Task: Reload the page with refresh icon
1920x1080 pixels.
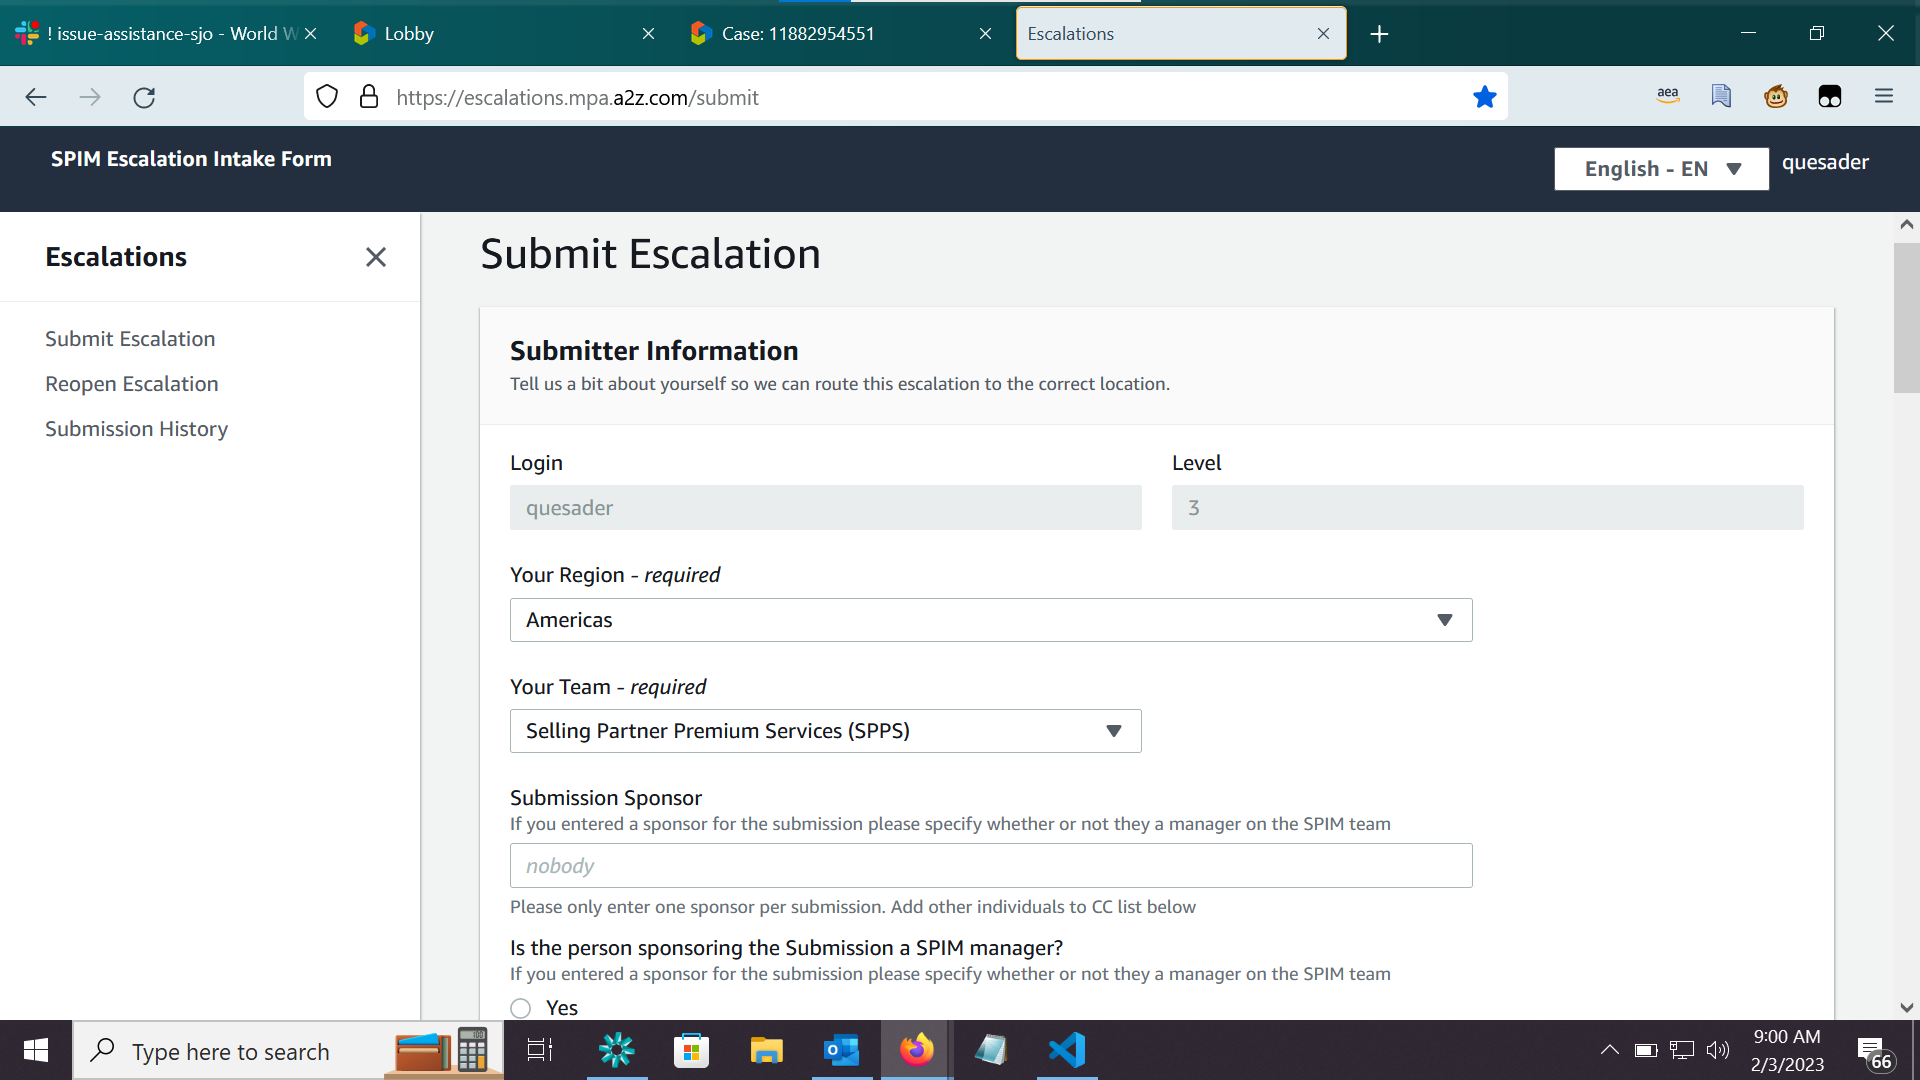Action: [x=144, y=97]
